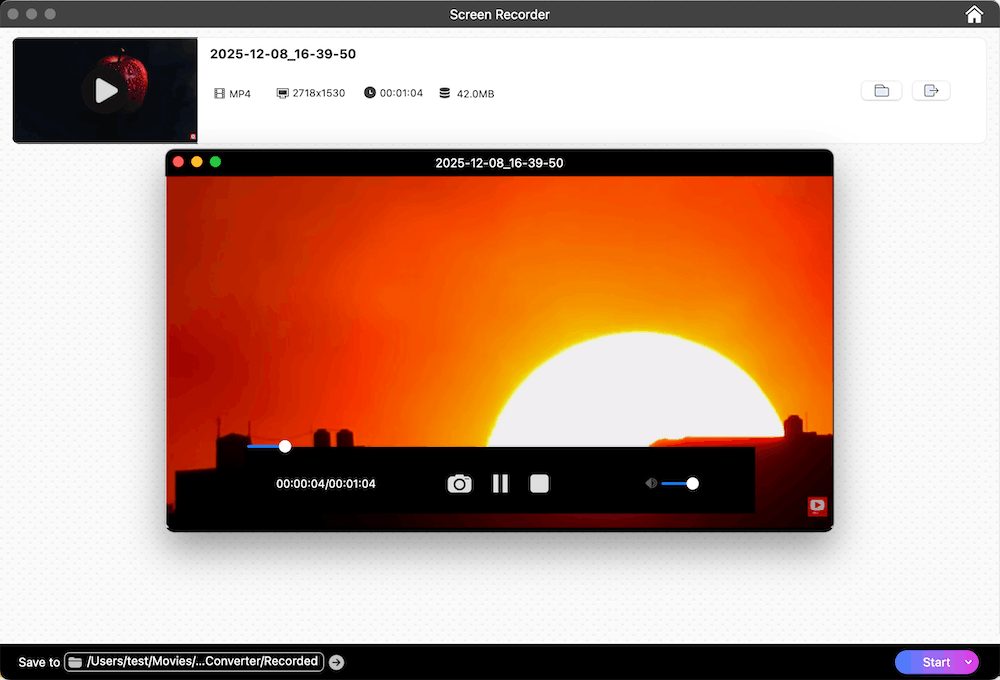Image resolution: width=1000 pixels, height=680 pixels.
Task: Take a snapshot with the camera icon
Action: tap(459, 484)
